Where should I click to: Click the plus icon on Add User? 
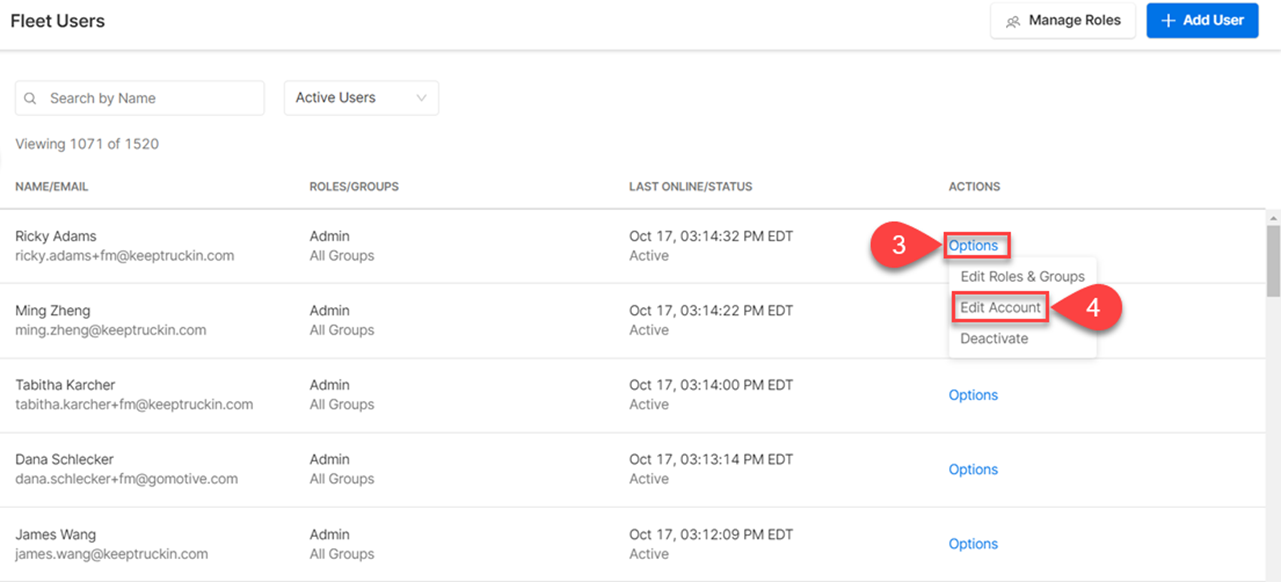point(1168,21)
